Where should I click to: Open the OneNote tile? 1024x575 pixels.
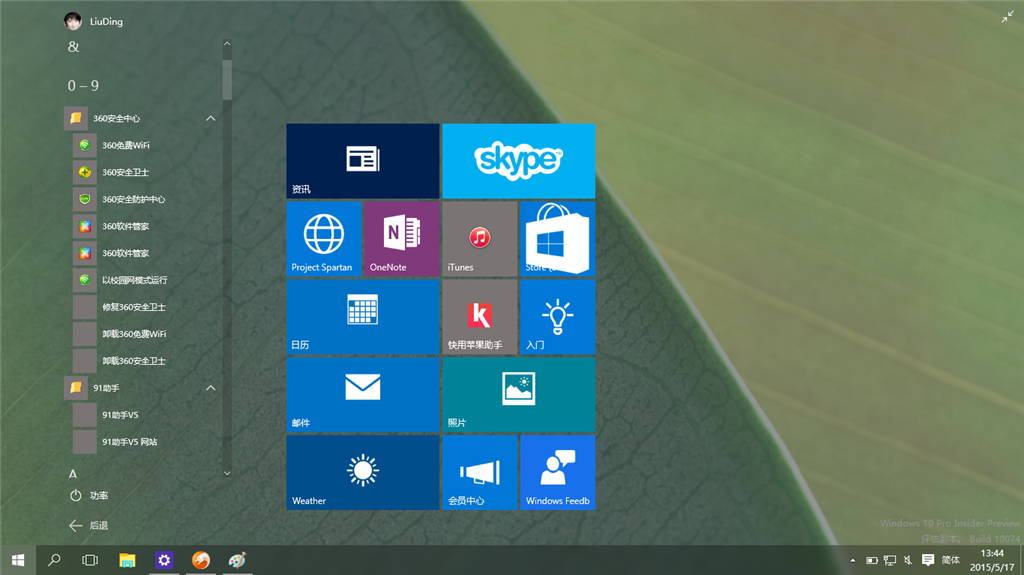coord(401,238)
